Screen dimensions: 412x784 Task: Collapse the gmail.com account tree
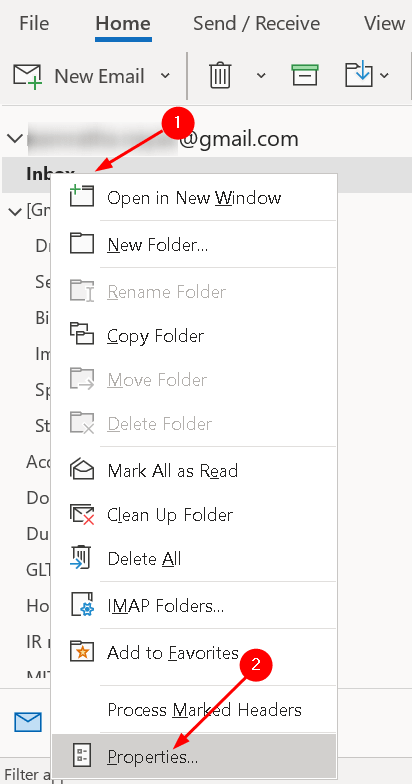click(16, 138)
